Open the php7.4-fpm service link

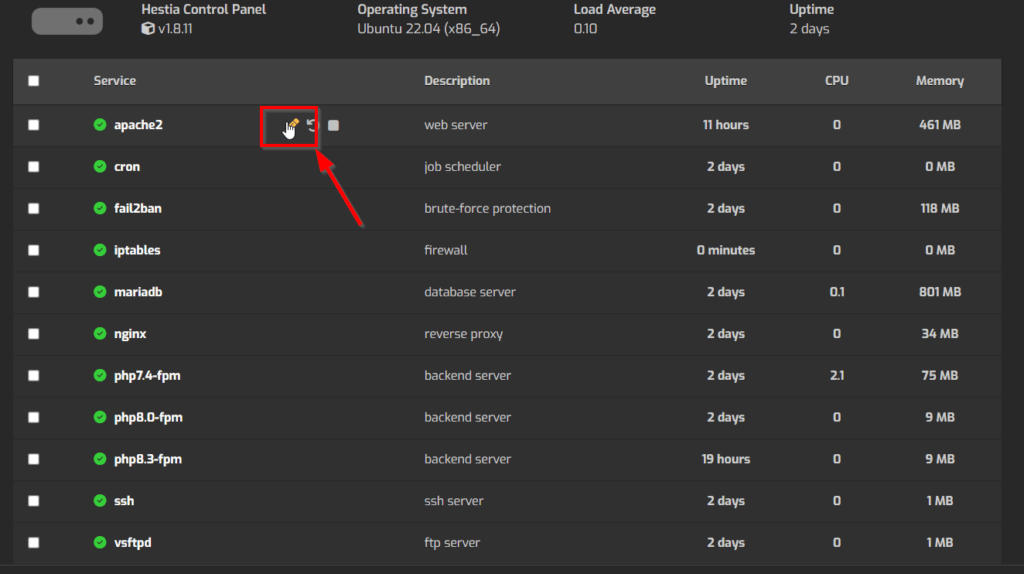coord(147,375)
